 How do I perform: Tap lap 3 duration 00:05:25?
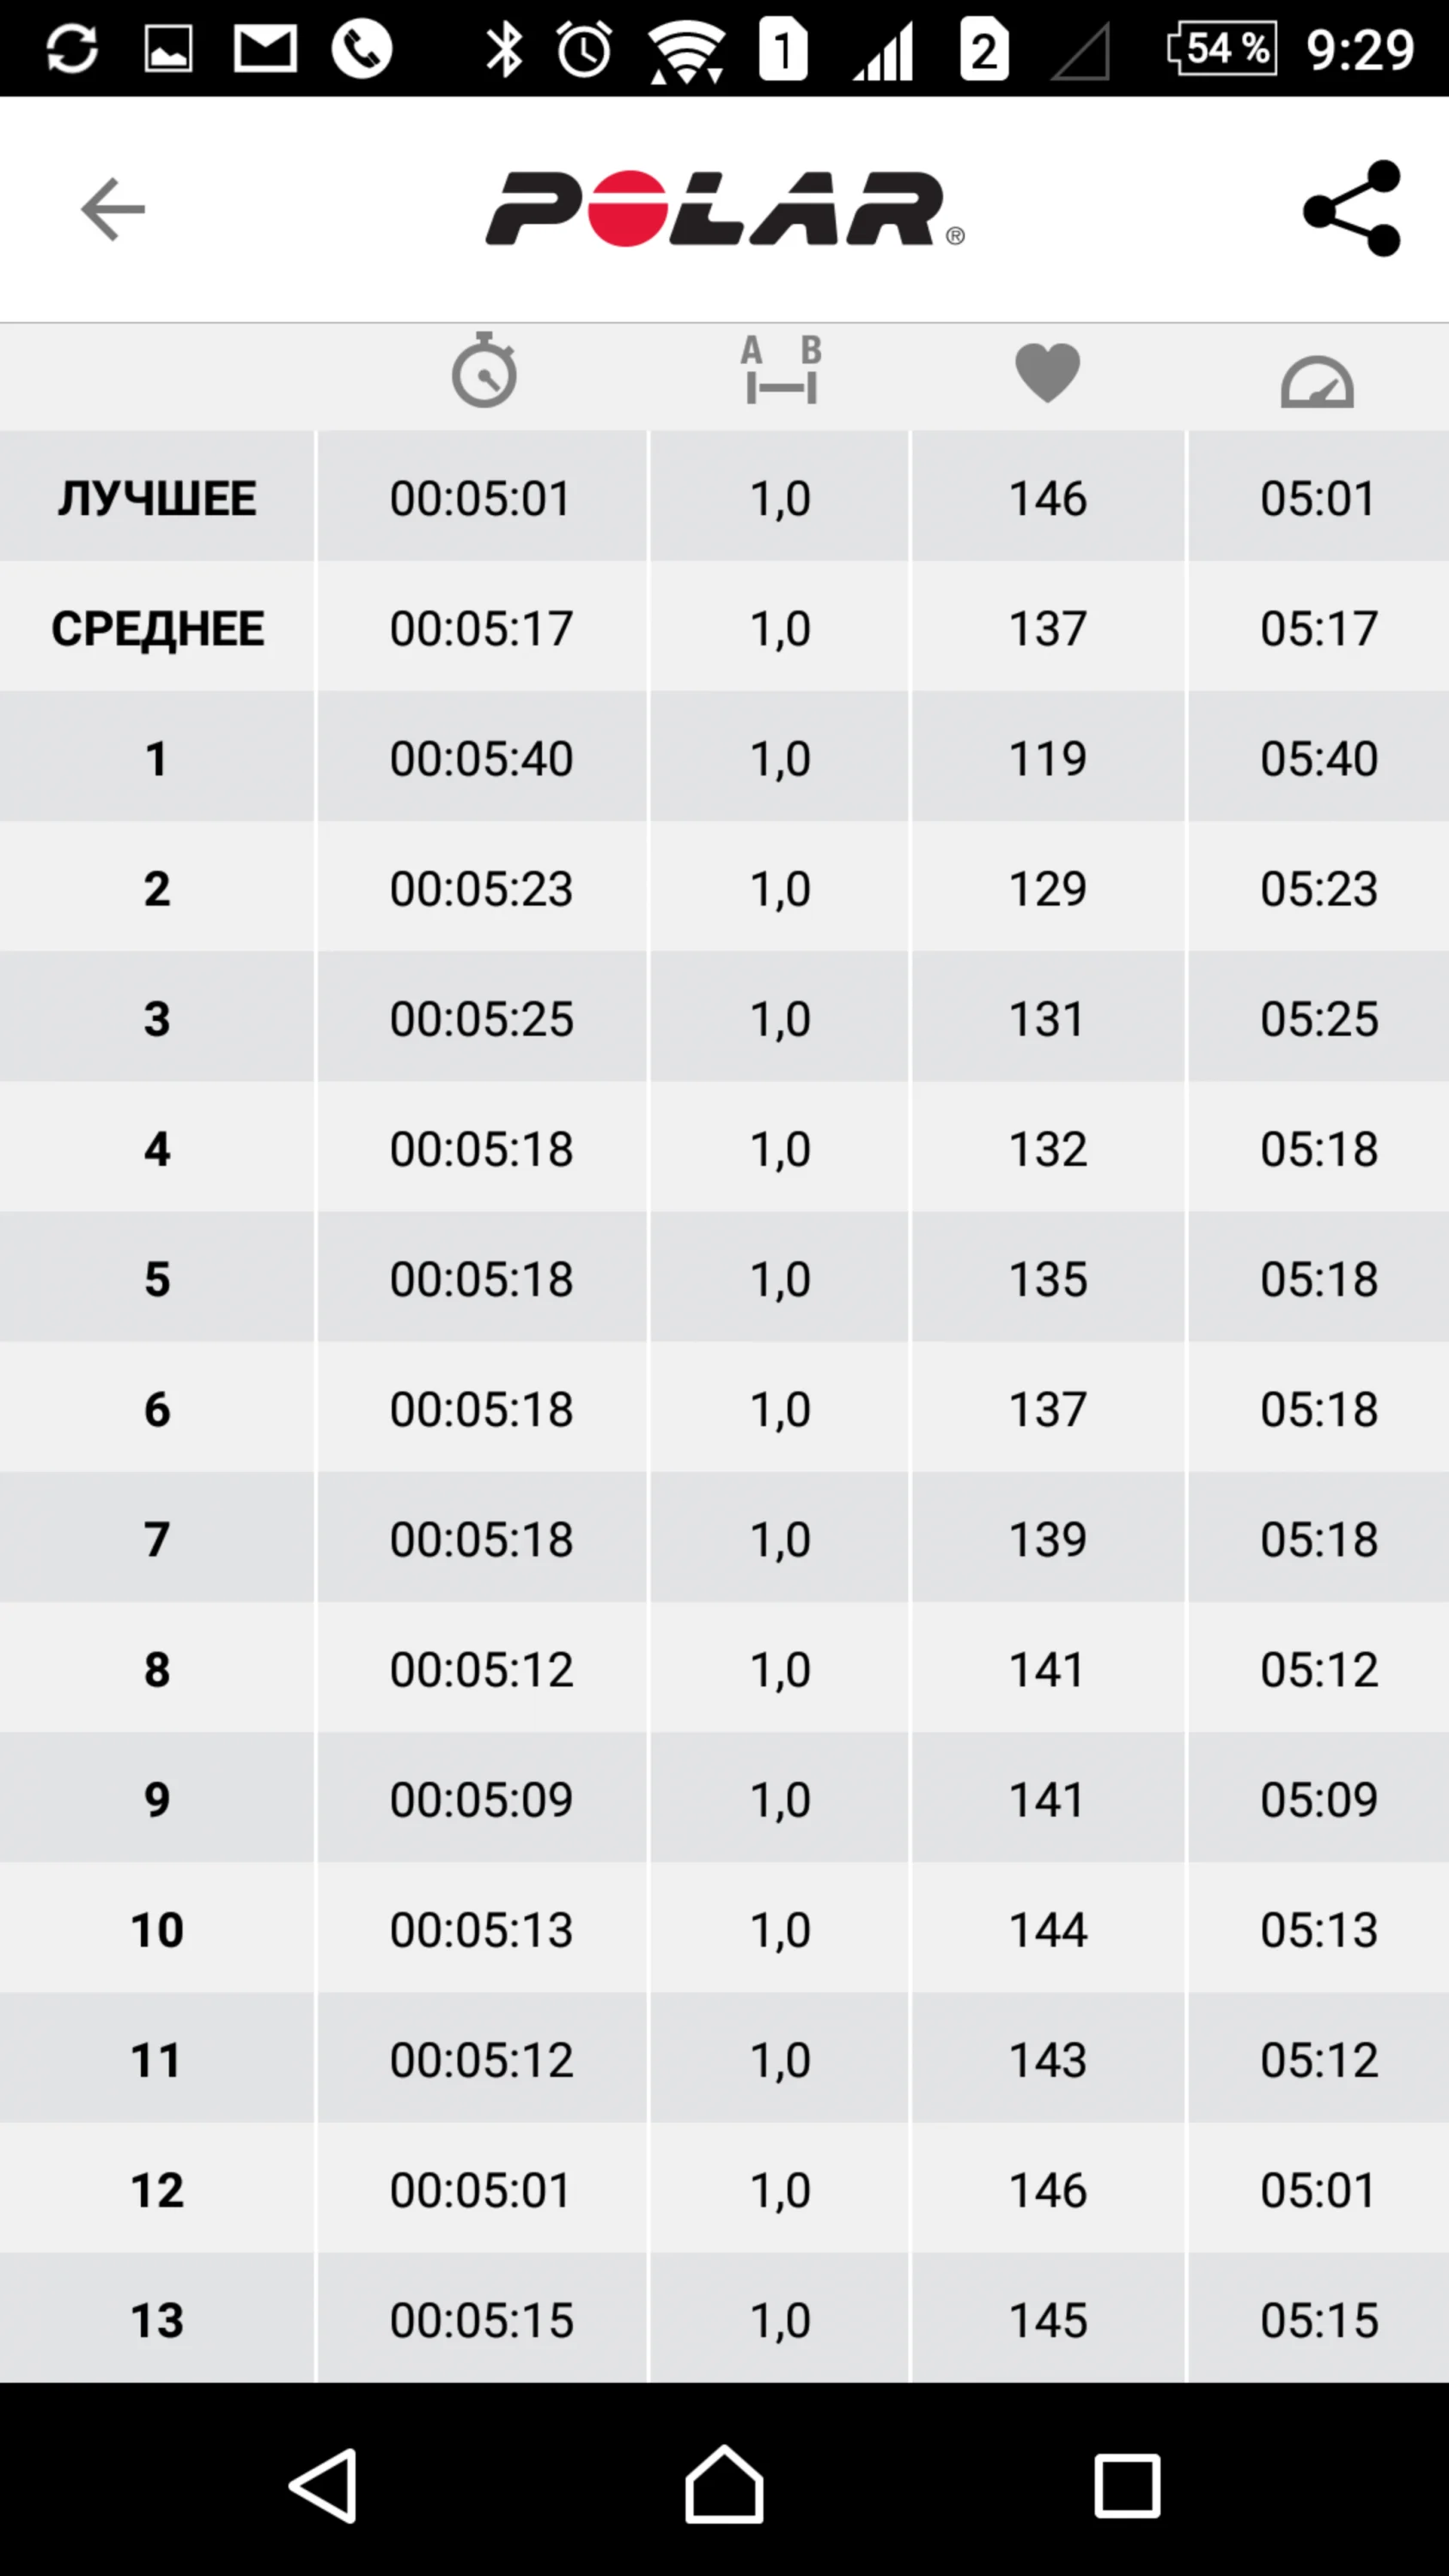(x=481, y=1018)
